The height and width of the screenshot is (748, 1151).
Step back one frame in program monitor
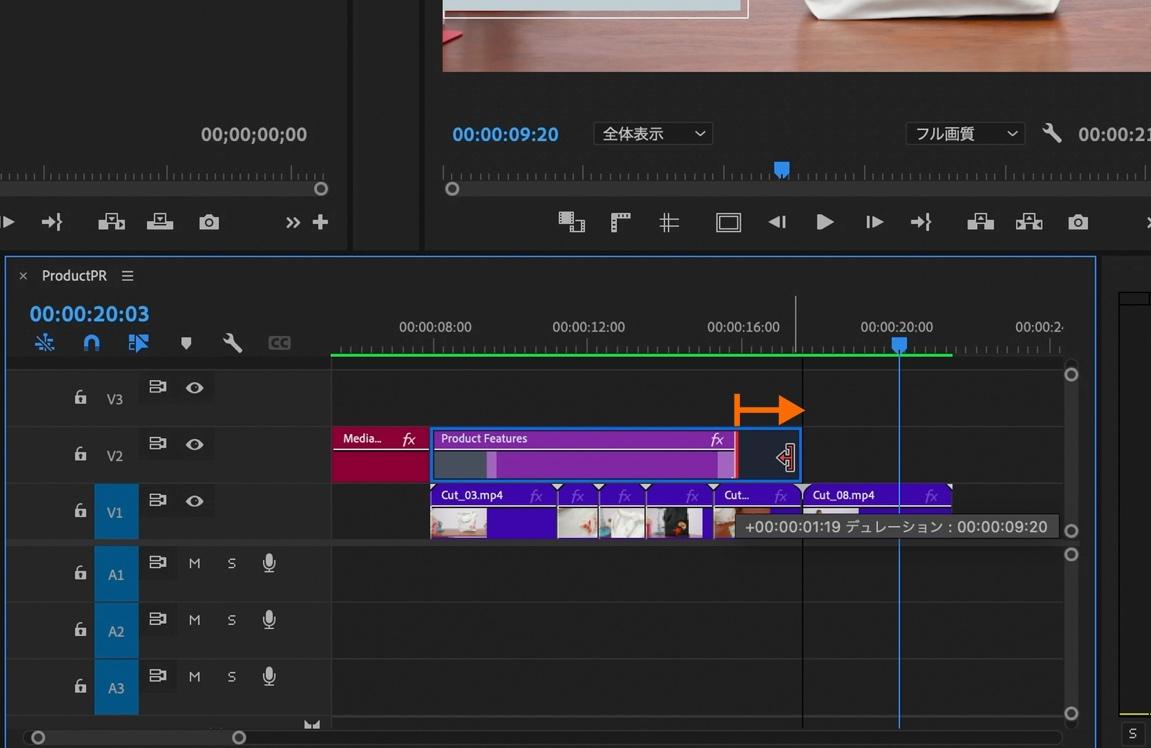(x=777, y=222)
